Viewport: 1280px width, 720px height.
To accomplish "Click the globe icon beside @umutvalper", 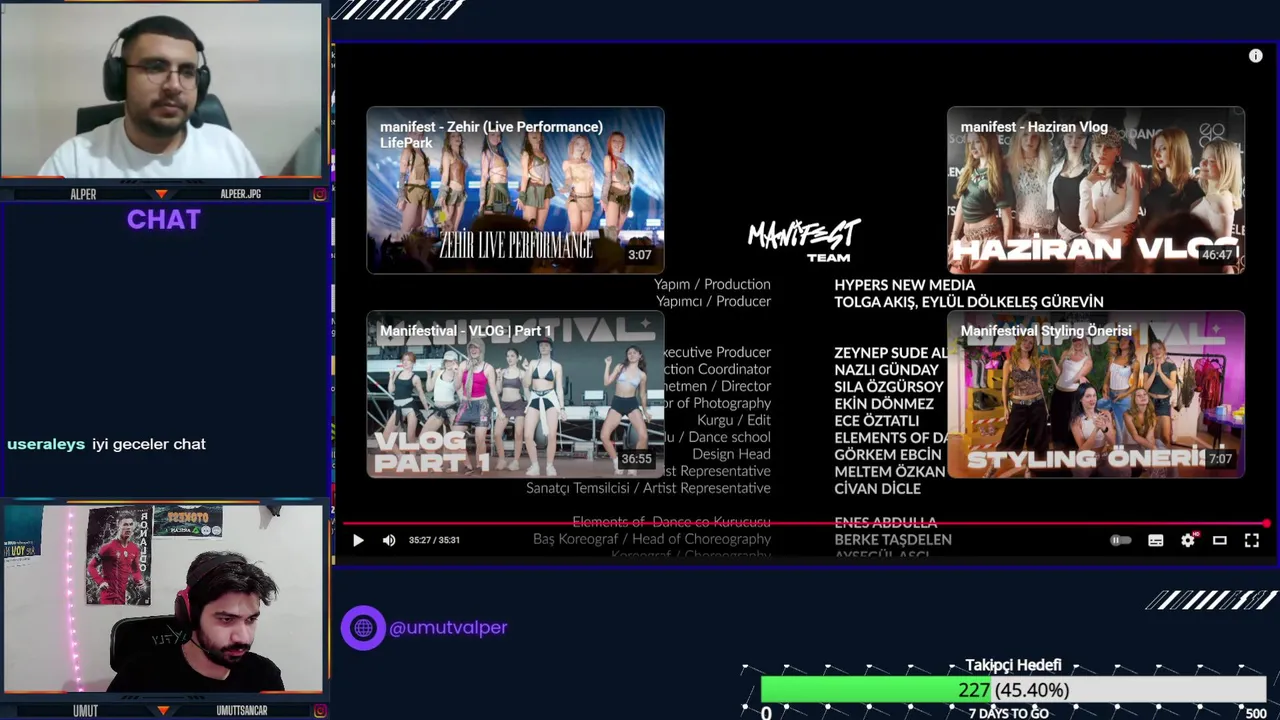I will pyautogui.click(x=363, y=628).
